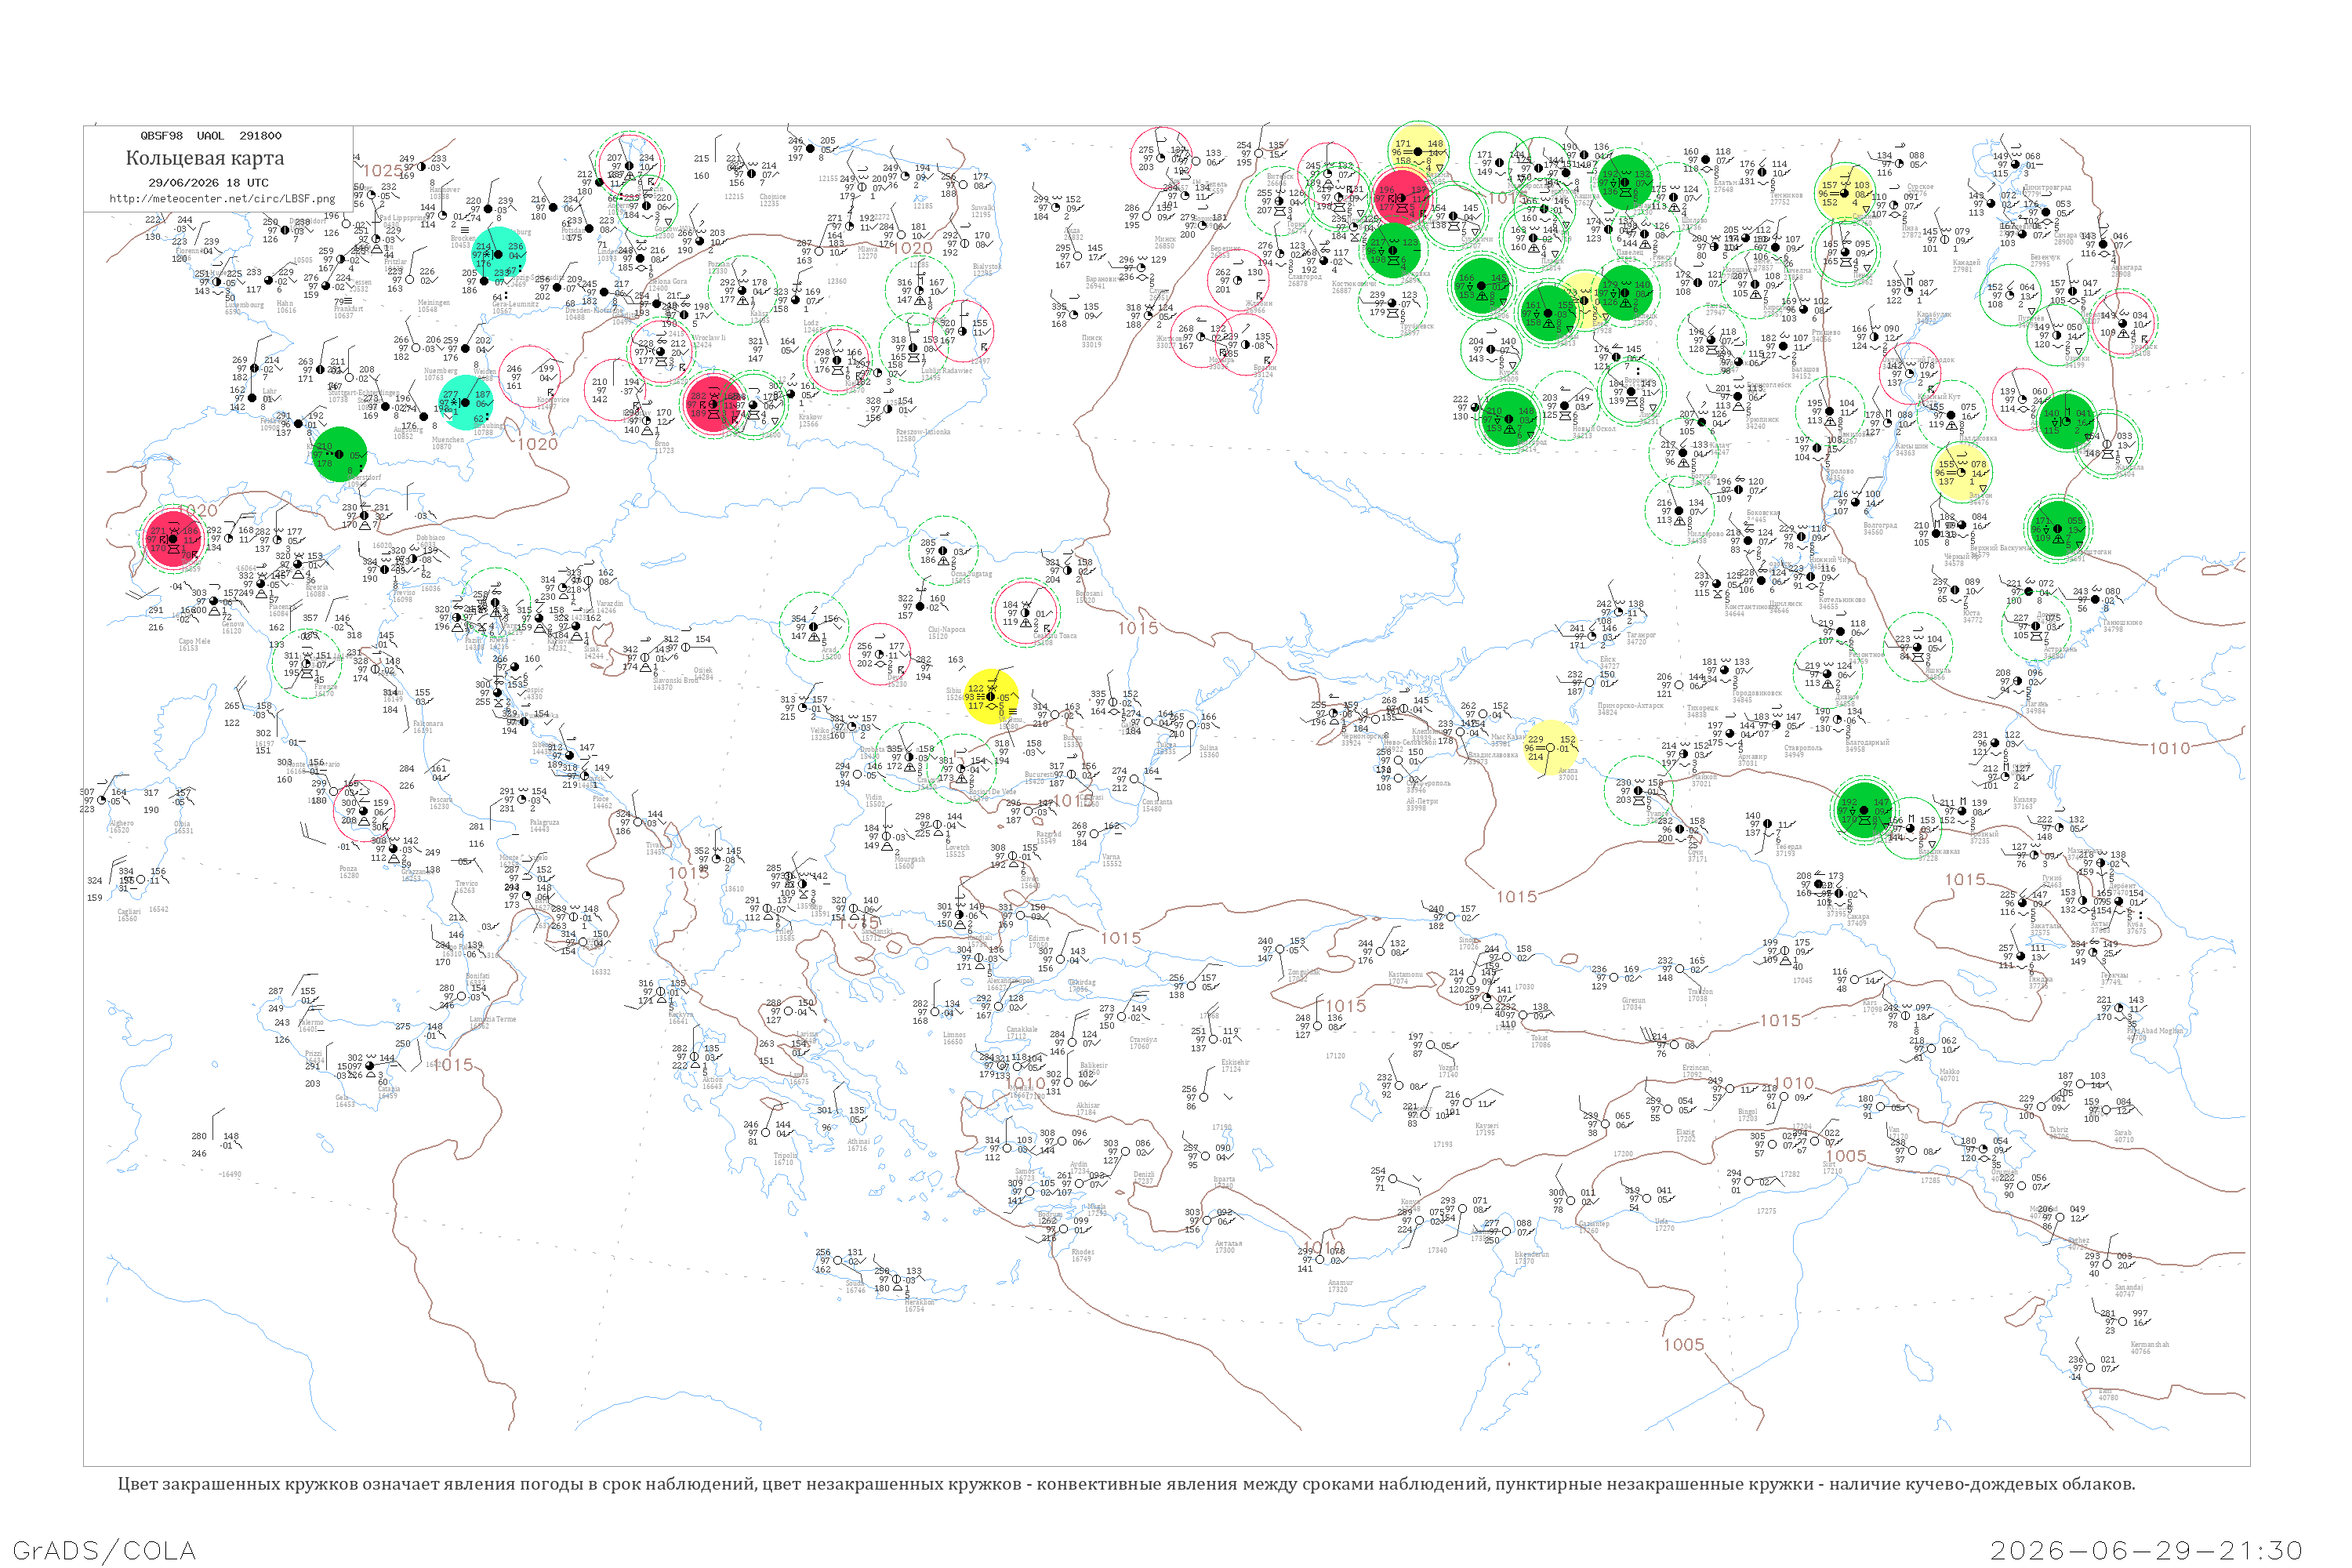The height and width of the screenshot is (1568, 2352).
Task: Click the "Ай-Петри 33998" station label
Action: [1421, 804]
